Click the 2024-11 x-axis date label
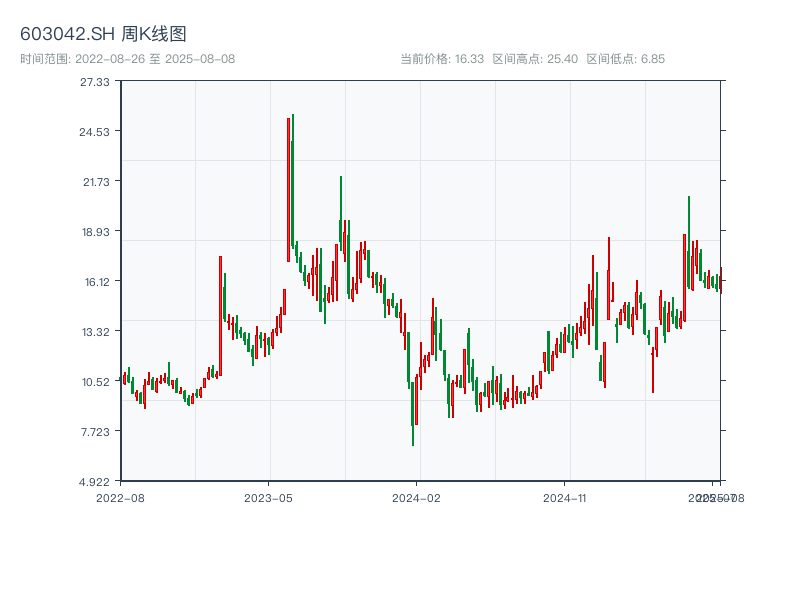Screen dimensions: 800x600 tap(564, 498)
